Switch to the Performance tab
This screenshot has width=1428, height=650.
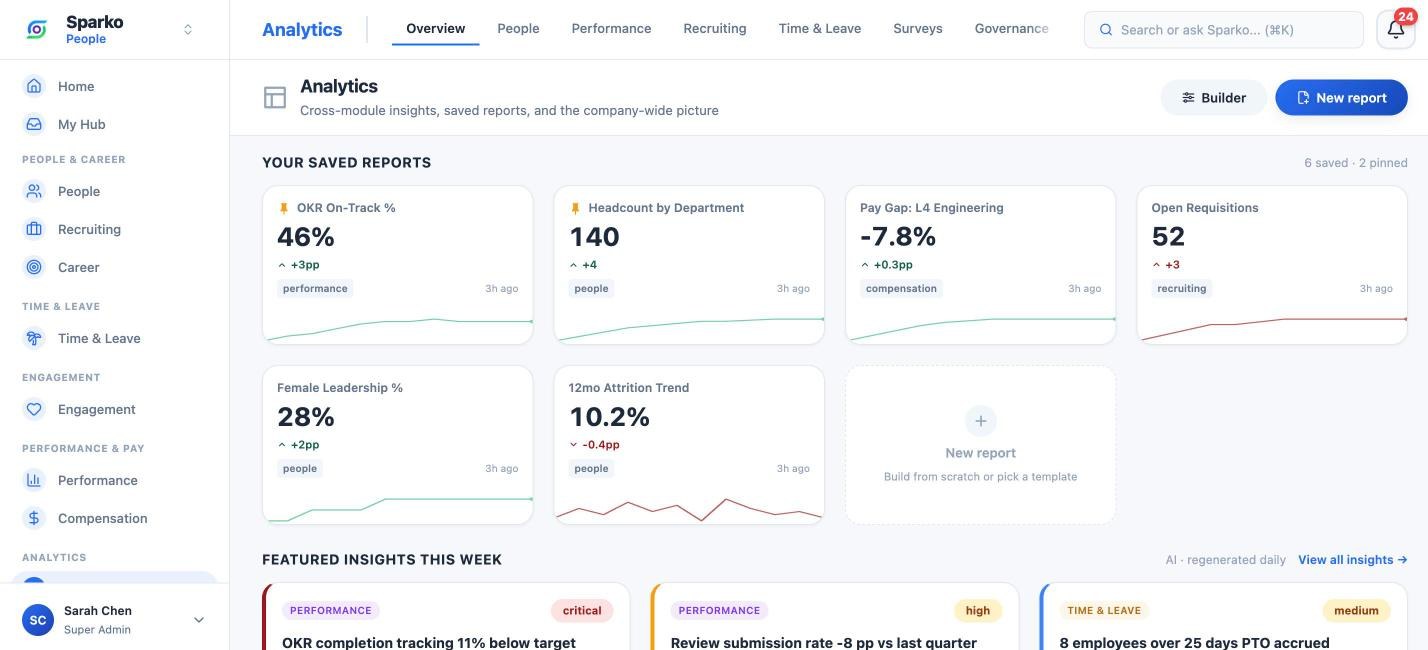(611, 29)
